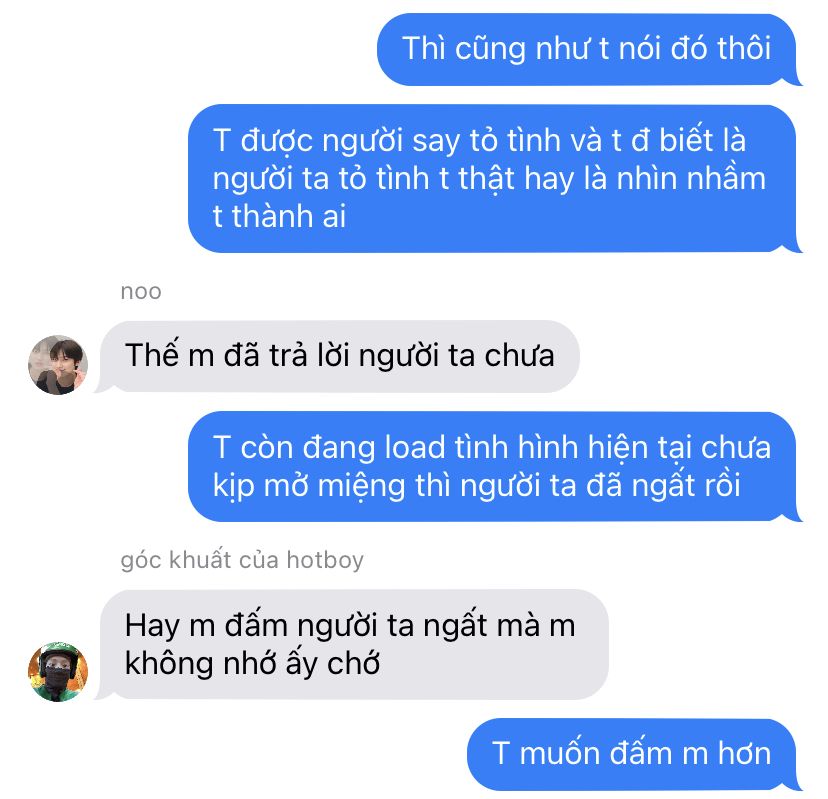Click the word 'thôi' in the top bubble
This screenshot has height=799, width=828.
[744, 49]
